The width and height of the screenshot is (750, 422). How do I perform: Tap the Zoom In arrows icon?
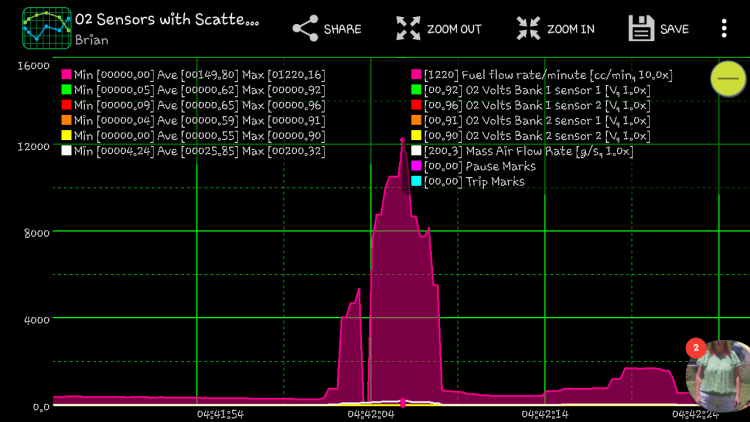click(x=528, y=28)
